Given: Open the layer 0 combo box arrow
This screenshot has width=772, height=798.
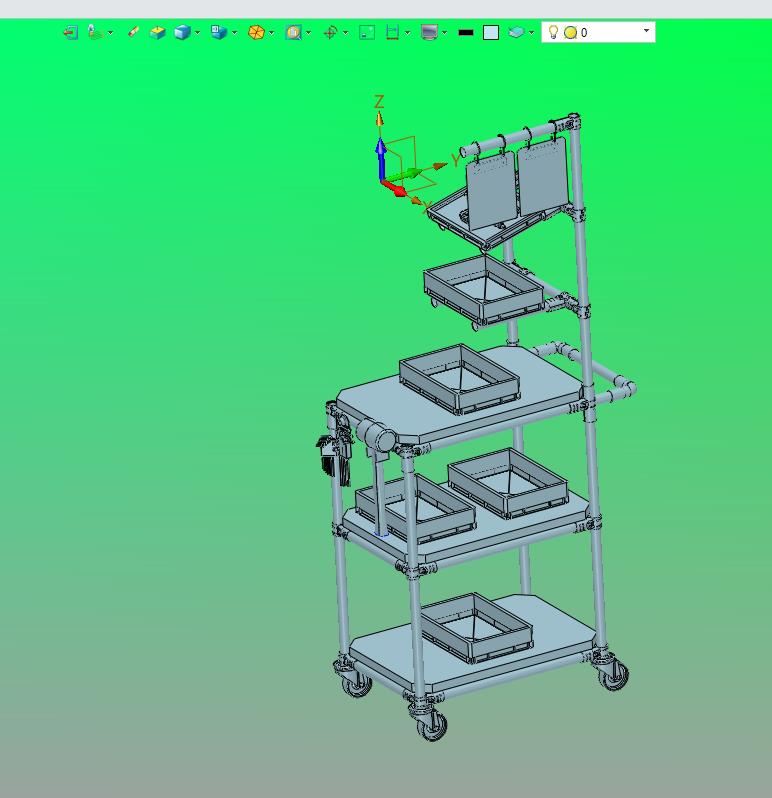Looking at the screenshot, I should coord(646,31).
